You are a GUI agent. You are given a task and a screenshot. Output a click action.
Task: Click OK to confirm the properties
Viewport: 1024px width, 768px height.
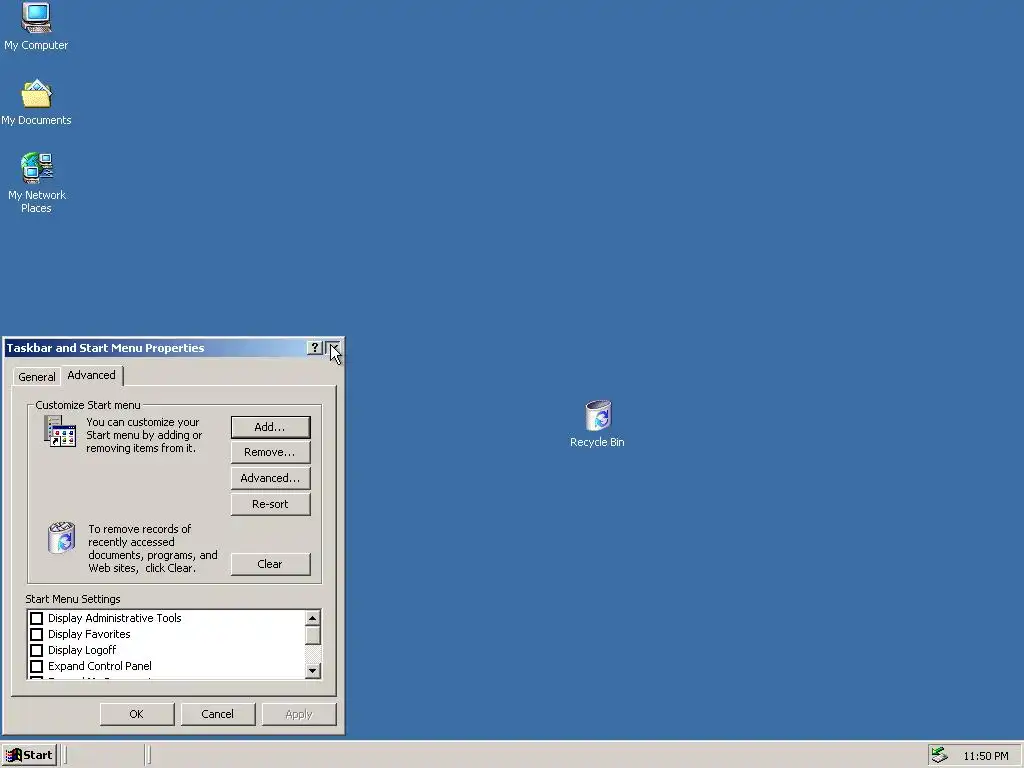tap(137, 714)
